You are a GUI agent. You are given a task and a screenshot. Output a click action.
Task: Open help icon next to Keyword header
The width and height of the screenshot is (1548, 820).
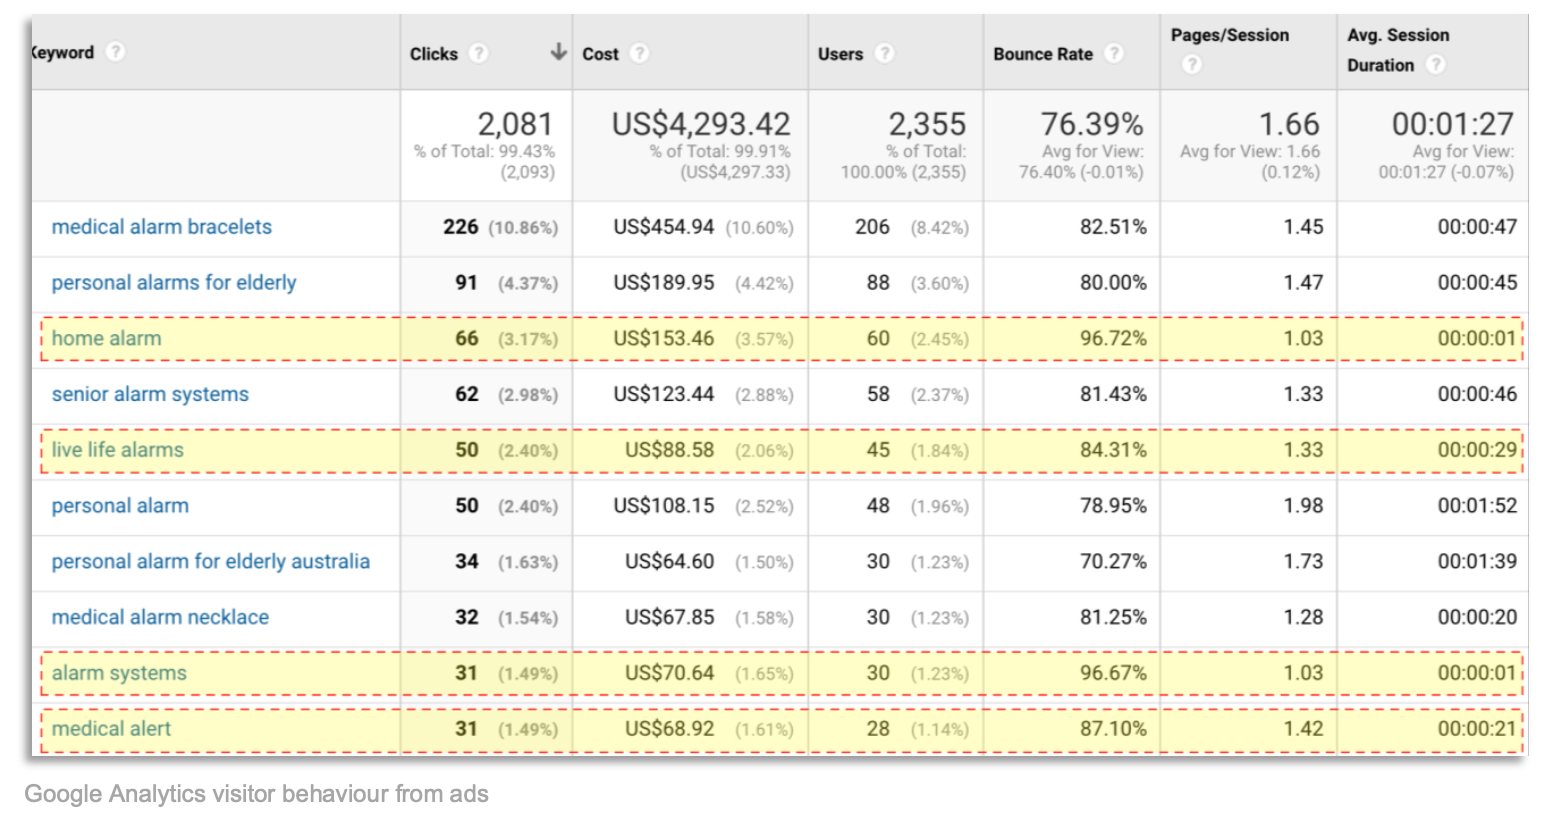tap(116, 51)
